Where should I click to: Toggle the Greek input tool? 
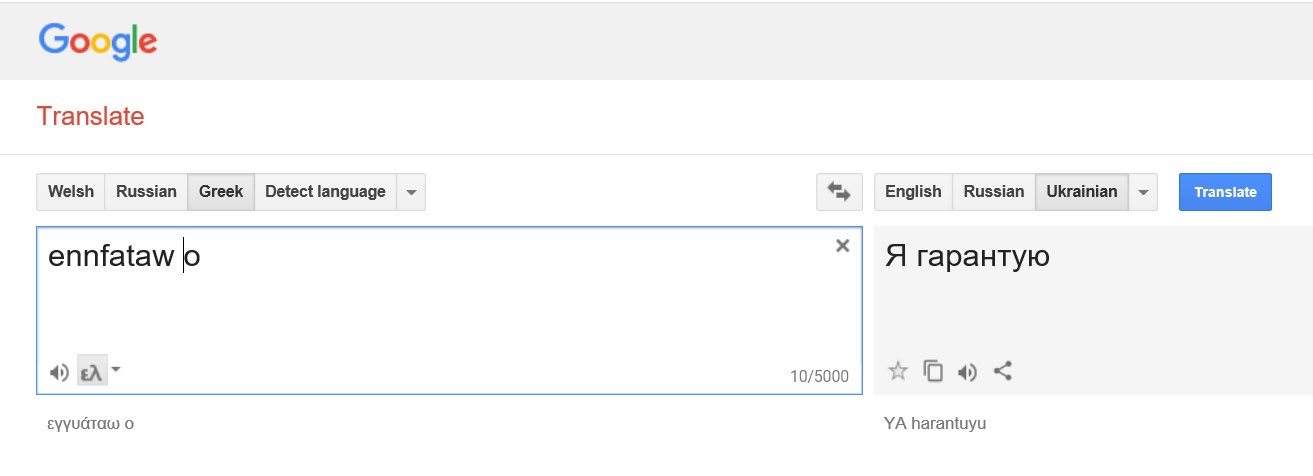coord(91,373)
